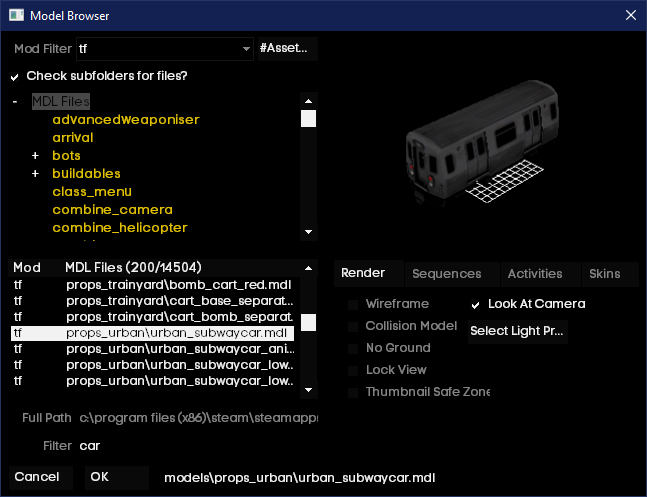Select props_trainyard\bomb_cart_red.mdl row
This screenshot has height=497, width=647.
(153, 285)
